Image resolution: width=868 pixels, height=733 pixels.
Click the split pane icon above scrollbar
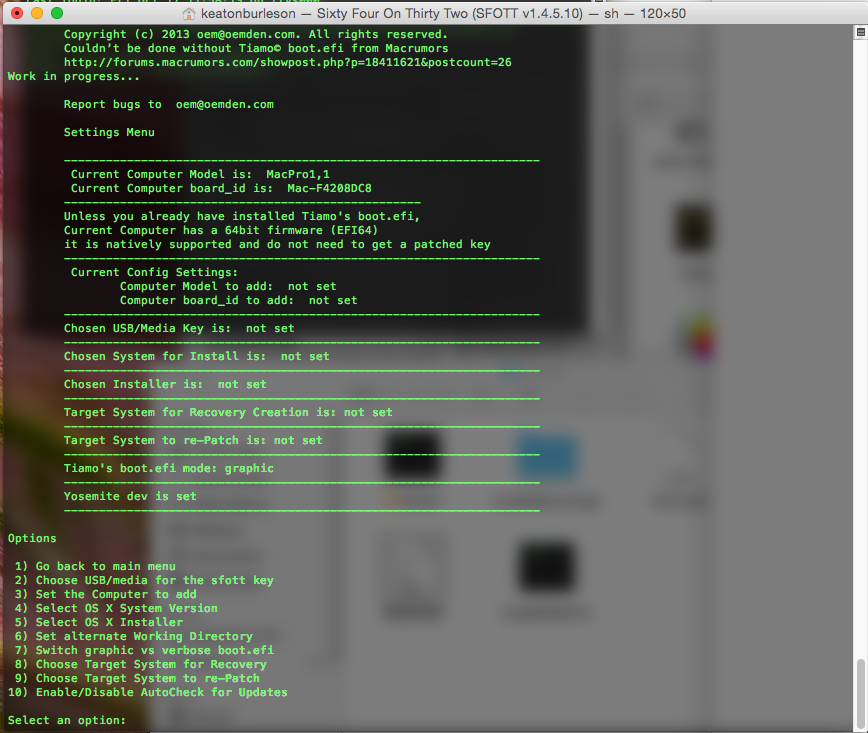(861, 32)
